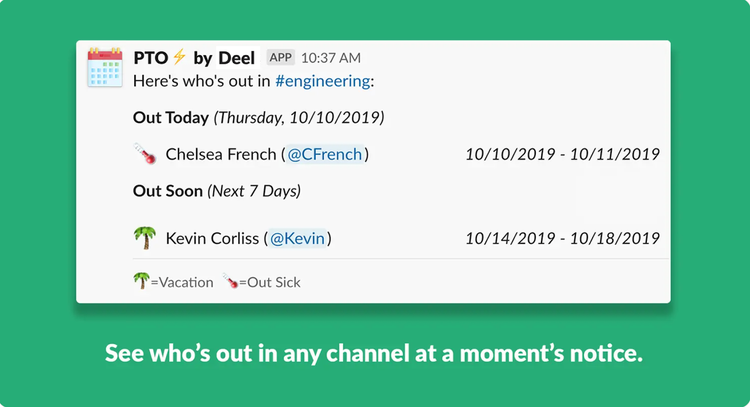Click the =Out Sick legend text
750x407 pixels.
pos(270,282)
